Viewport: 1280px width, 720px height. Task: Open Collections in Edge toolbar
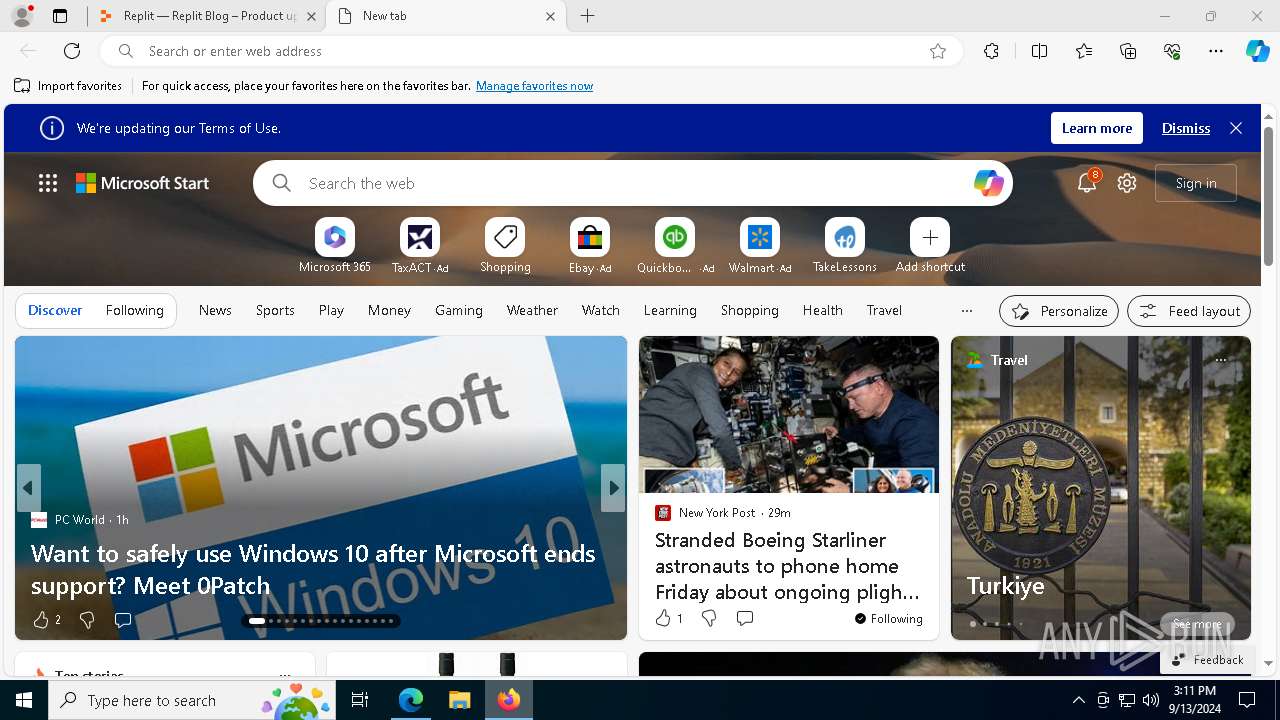(1128, 51)
